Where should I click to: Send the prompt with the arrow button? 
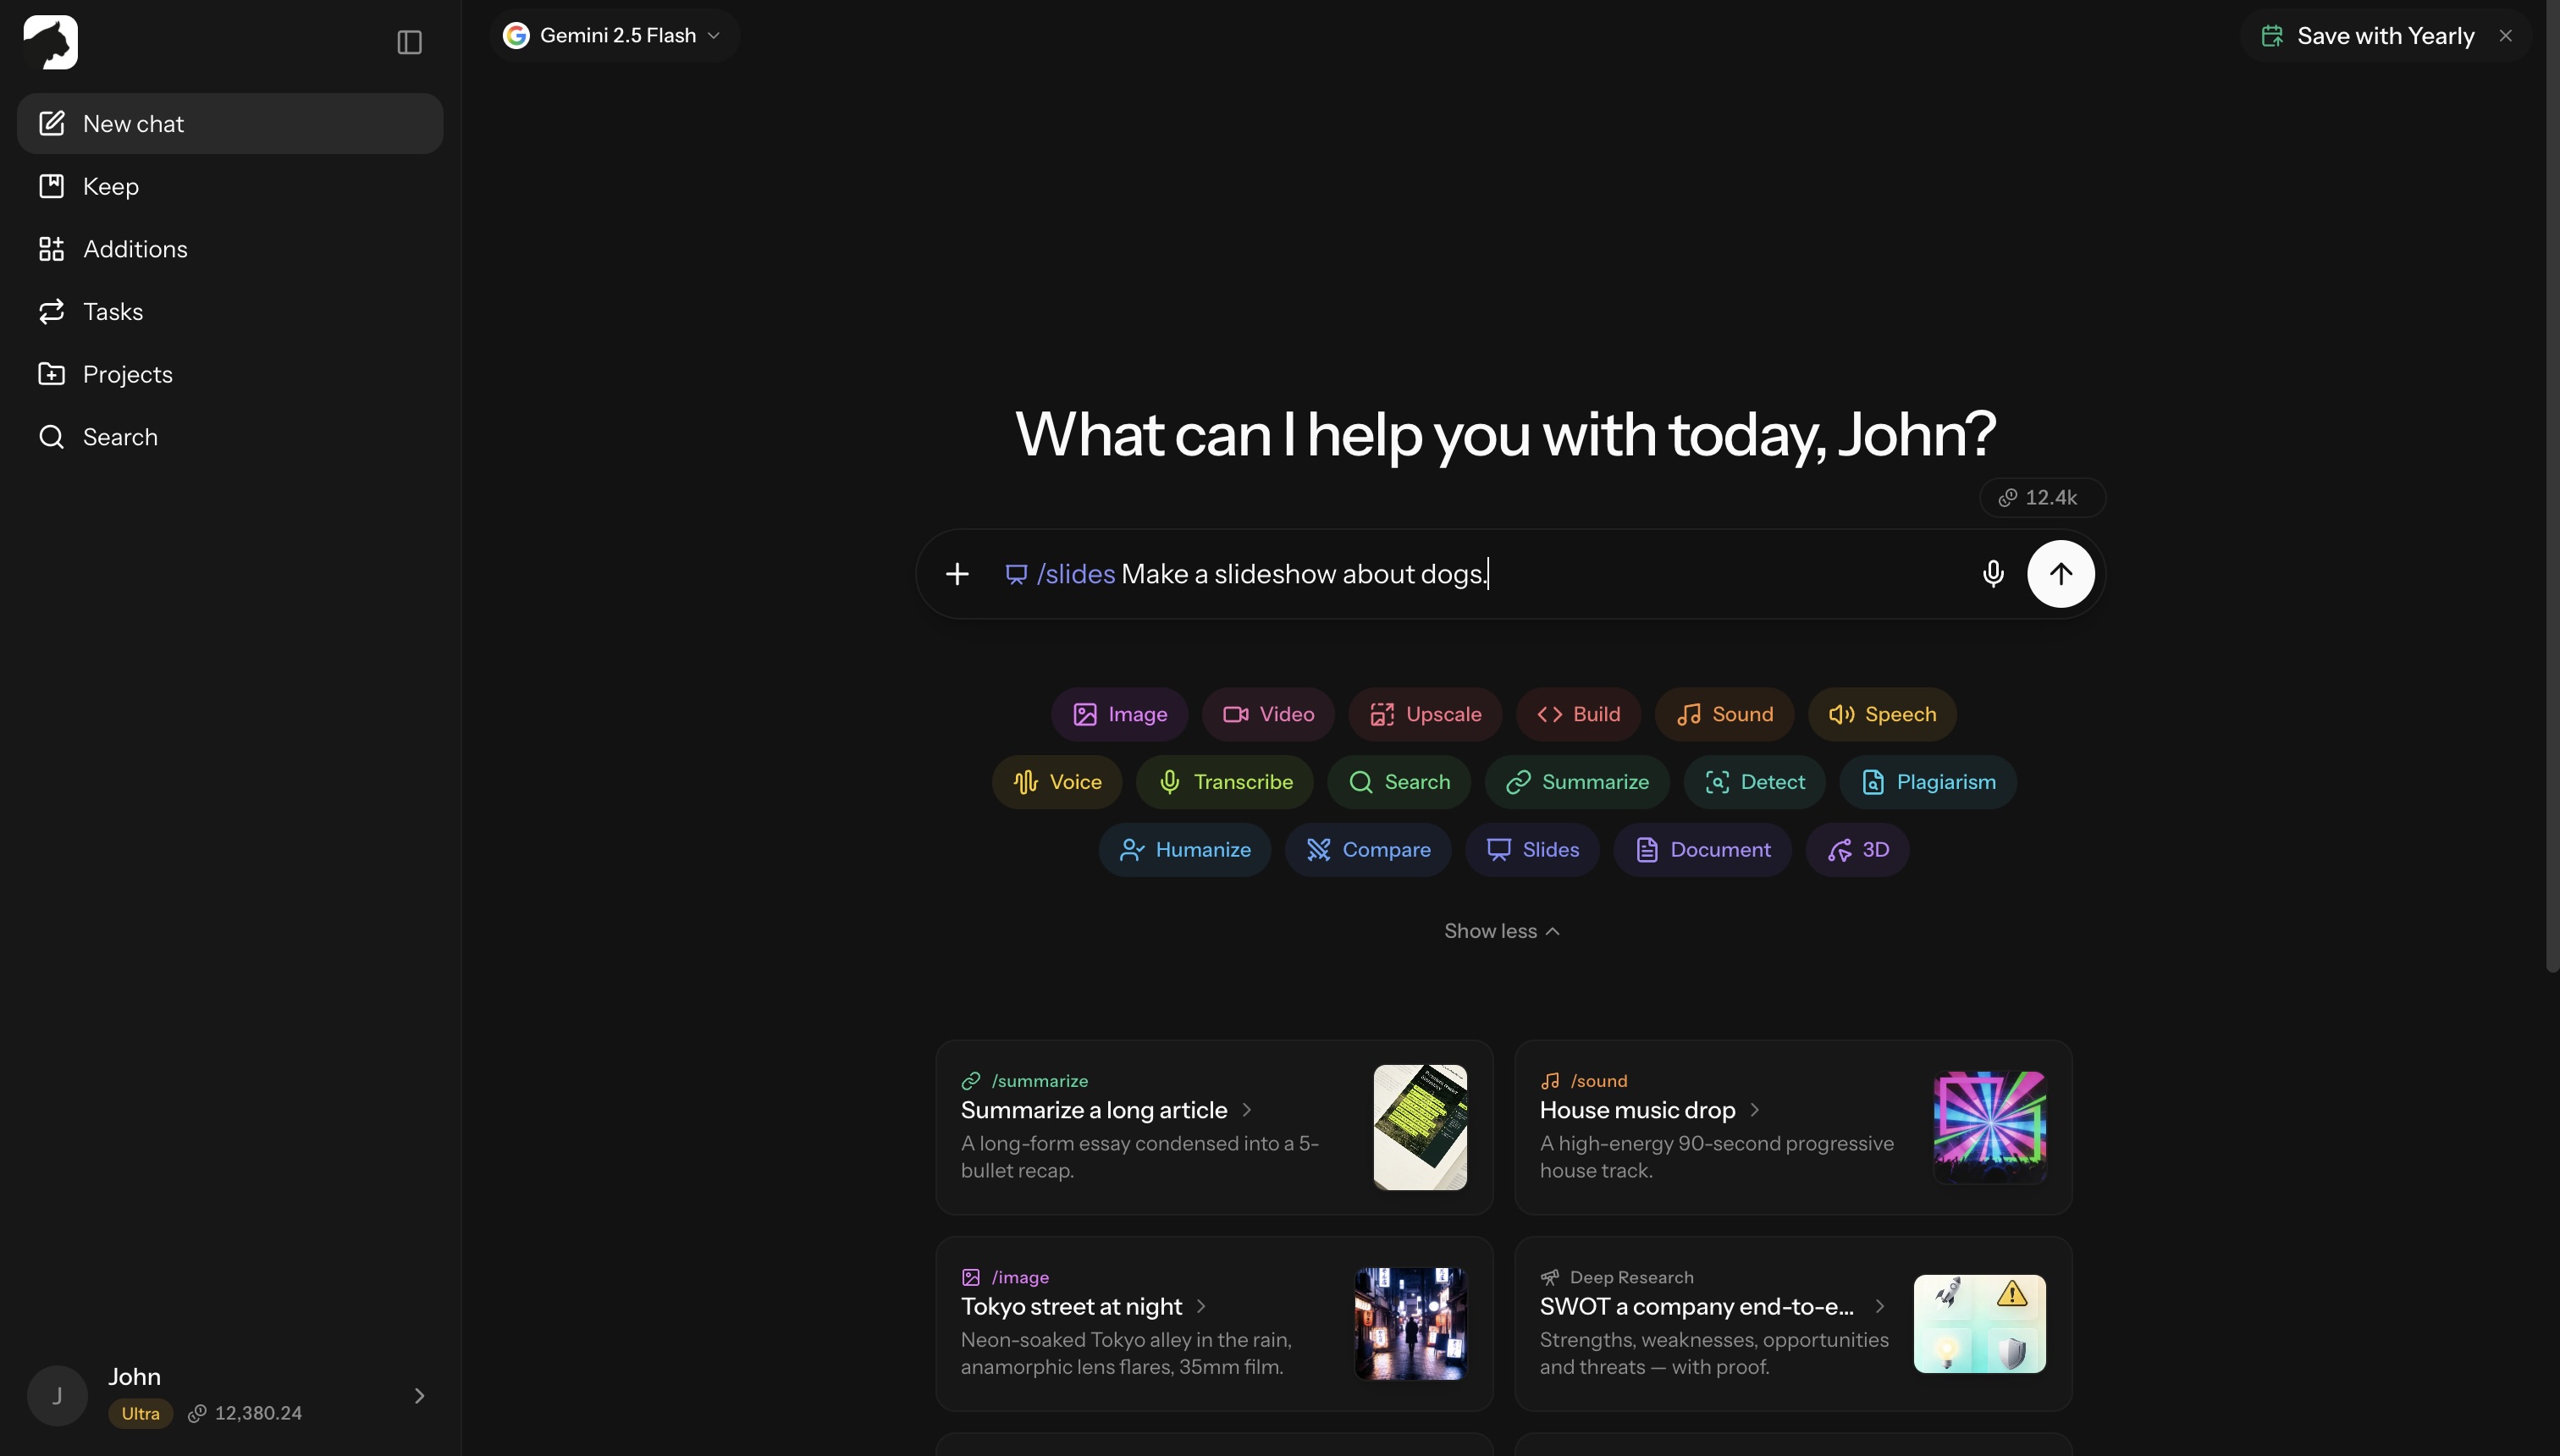tap(2060, 574)
